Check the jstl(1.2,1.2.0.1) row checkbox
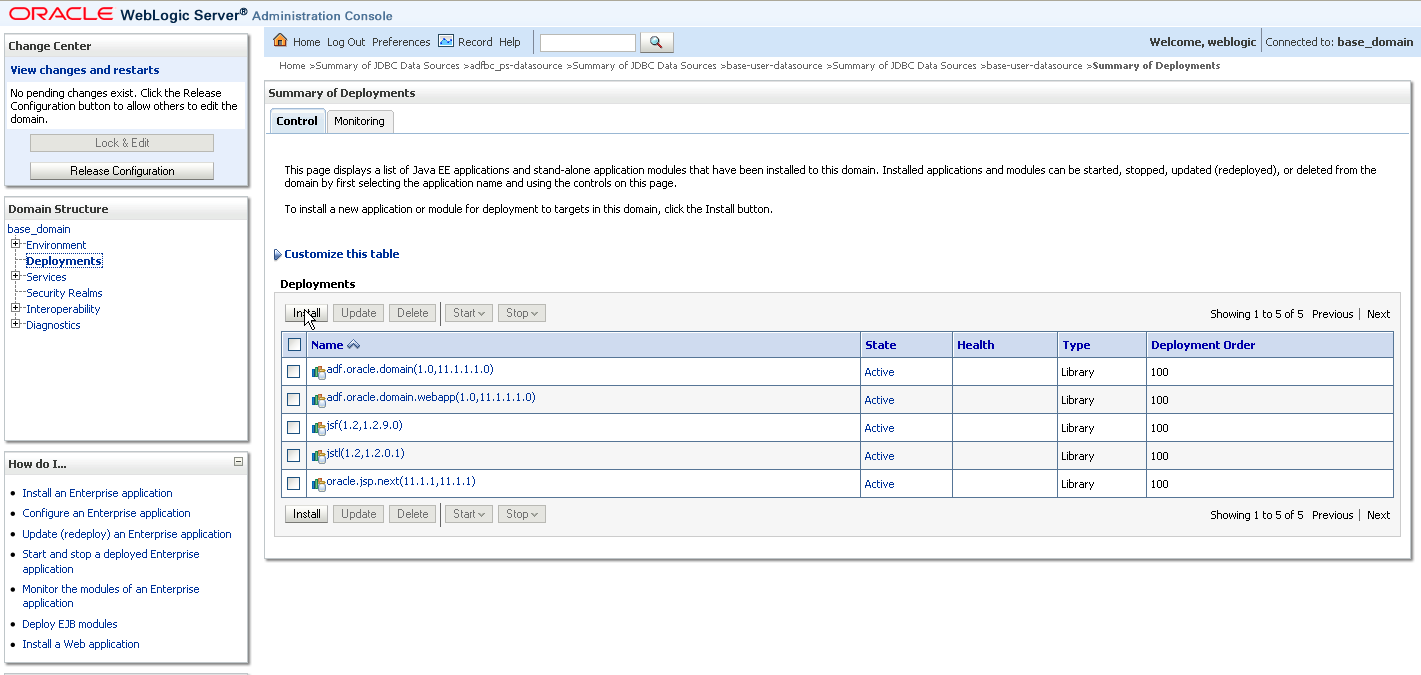 point(294,456)
